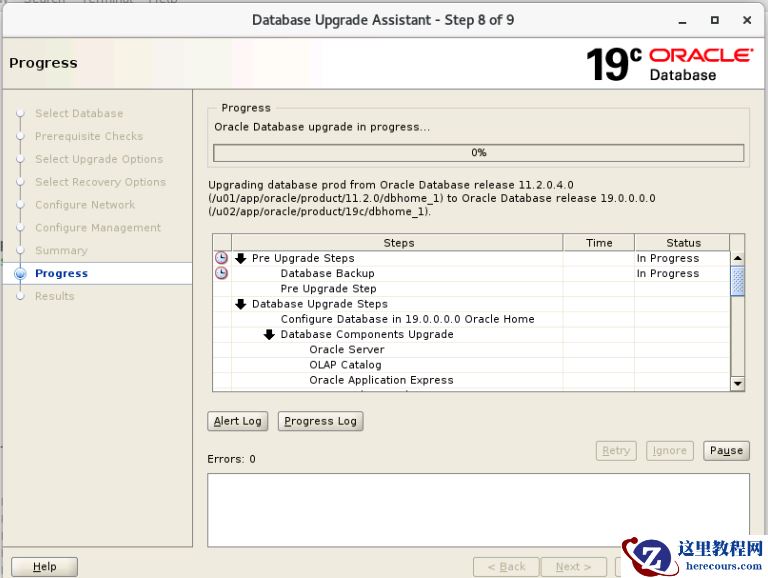Click Database Backup In Progress status
The height and width of the screenshot is (578, 768).
(x=668, y=273)
